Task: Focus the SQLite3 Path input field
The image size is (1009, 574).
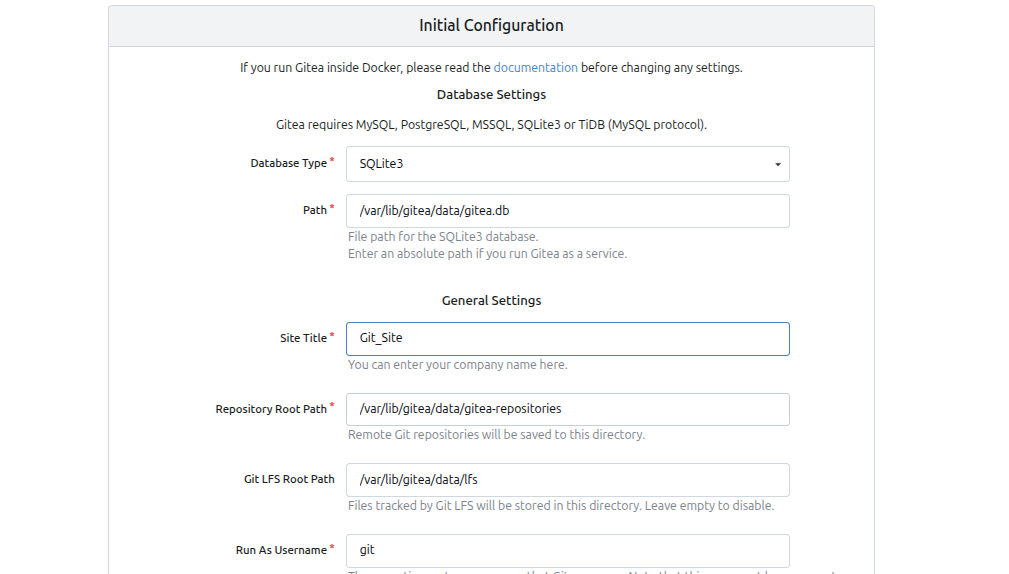Action: point(568,211)
